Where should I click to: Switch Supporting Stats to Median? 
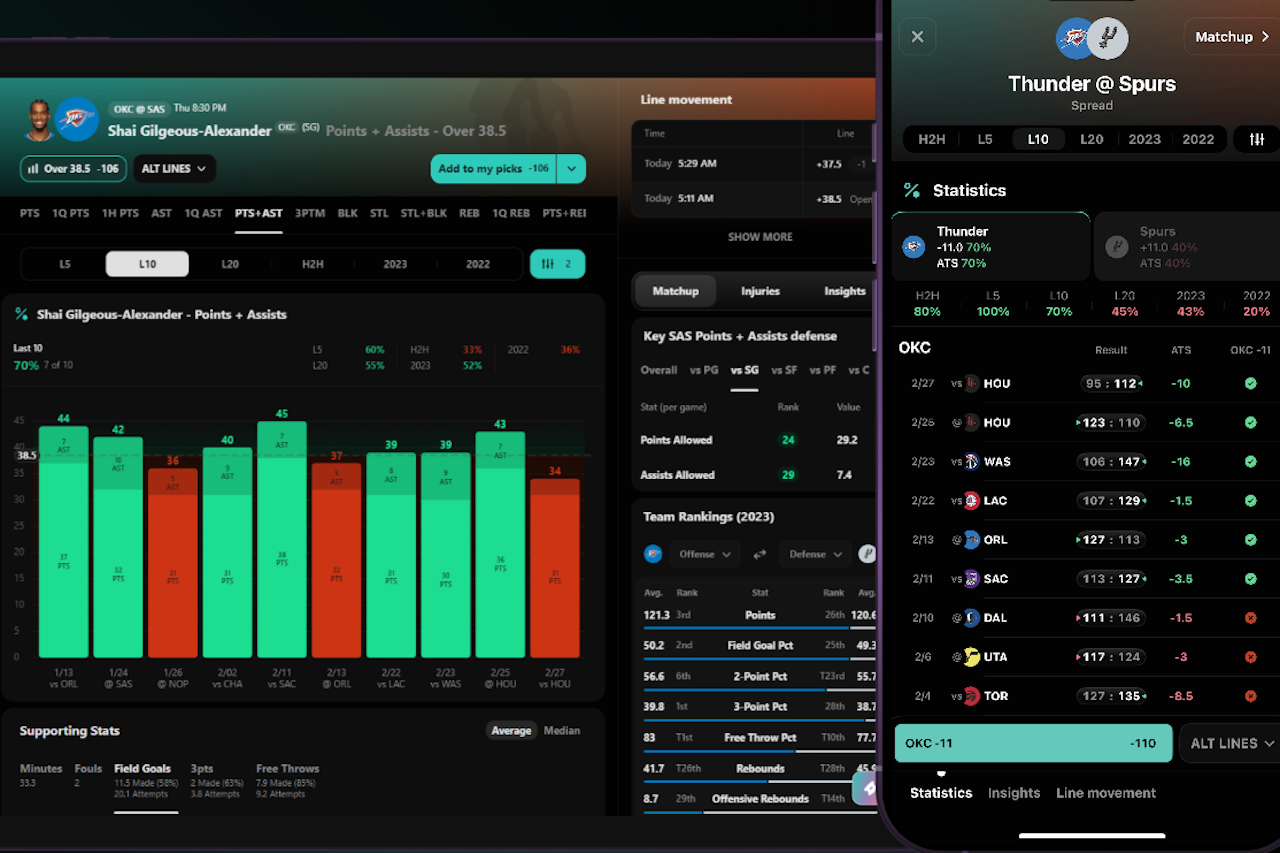click(561, 730)
